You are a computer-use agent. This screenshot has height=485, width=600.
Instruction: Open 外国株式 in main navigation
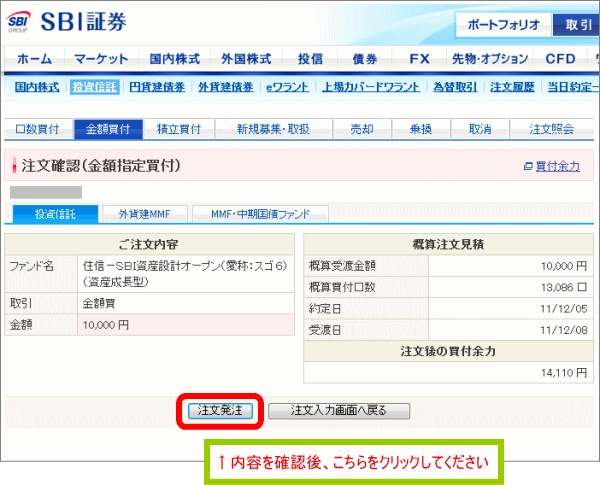pos(246,59)
